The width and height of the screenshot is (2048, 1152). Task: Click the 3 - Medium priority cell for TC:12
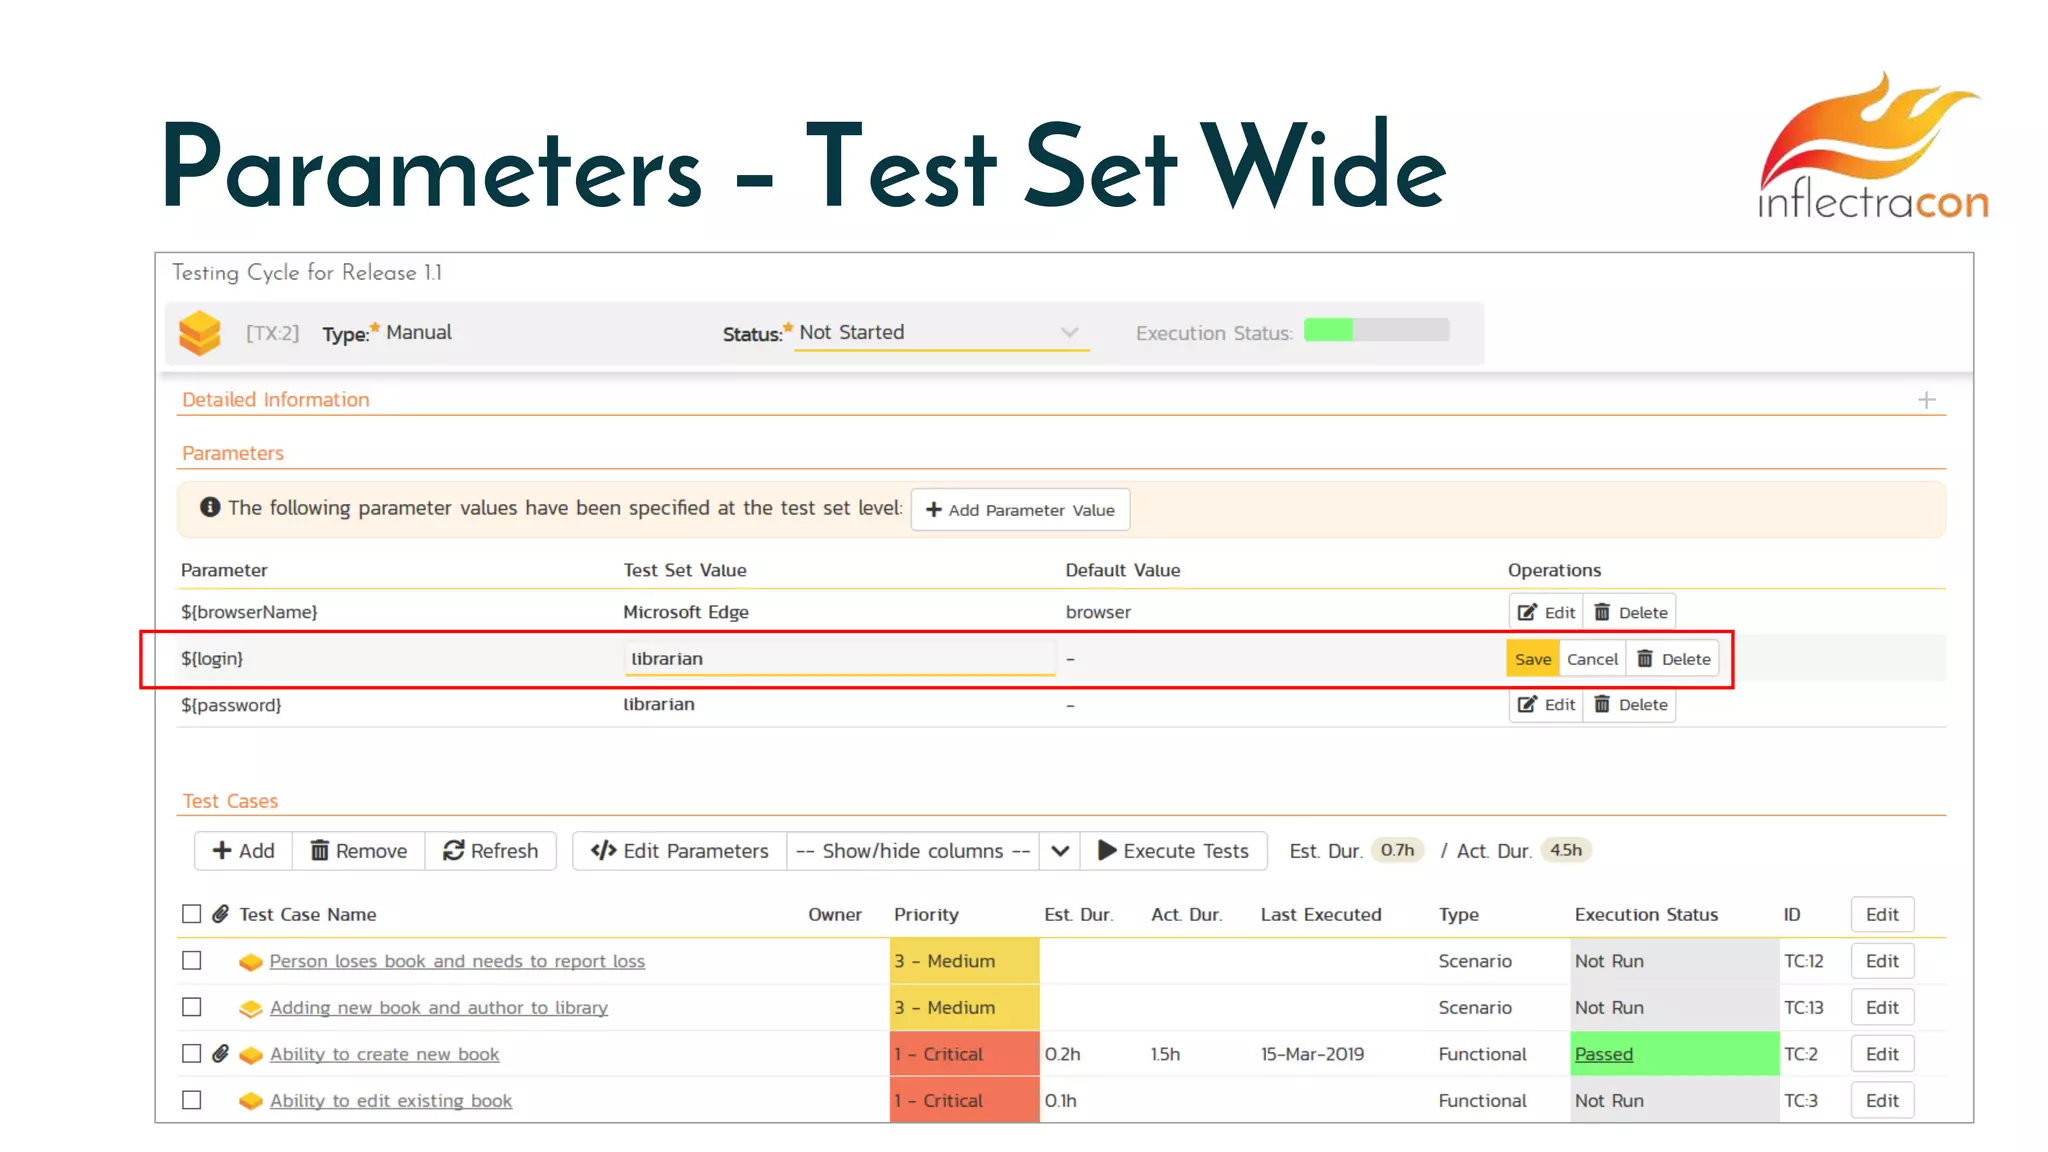[964, 961]
